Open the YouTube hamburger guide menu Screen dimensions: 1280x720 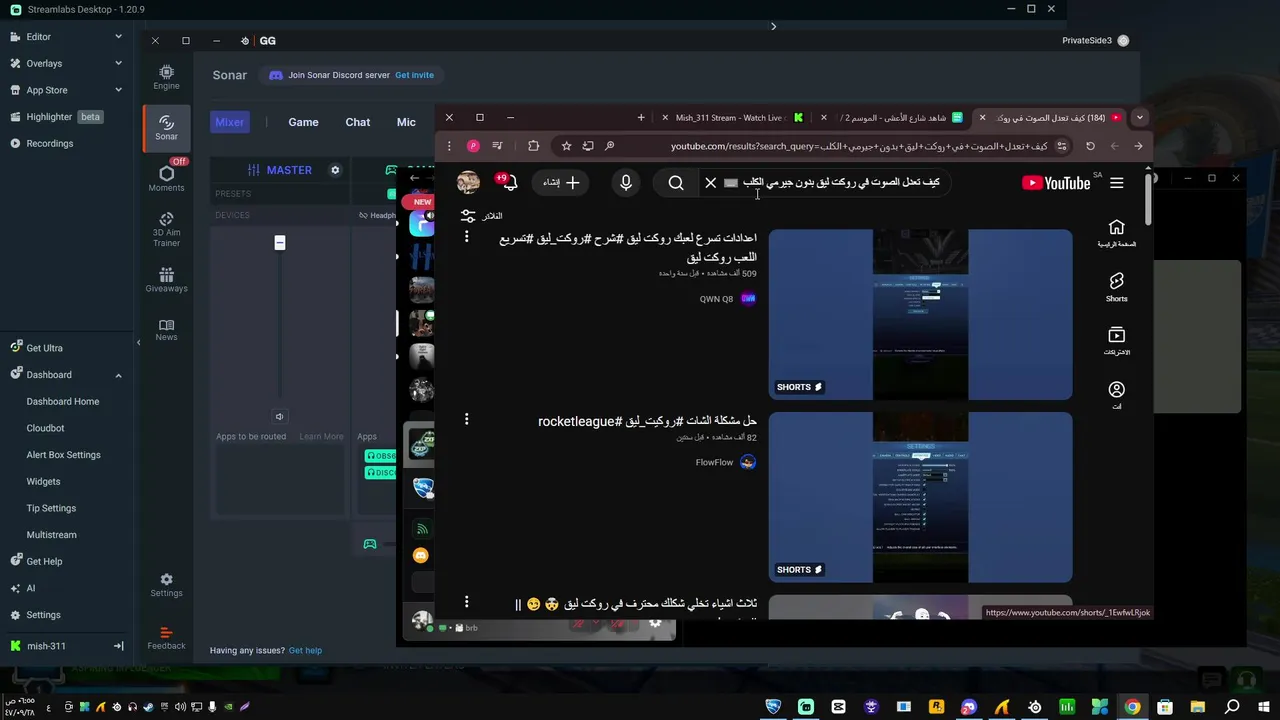[x=1117, y=183]
